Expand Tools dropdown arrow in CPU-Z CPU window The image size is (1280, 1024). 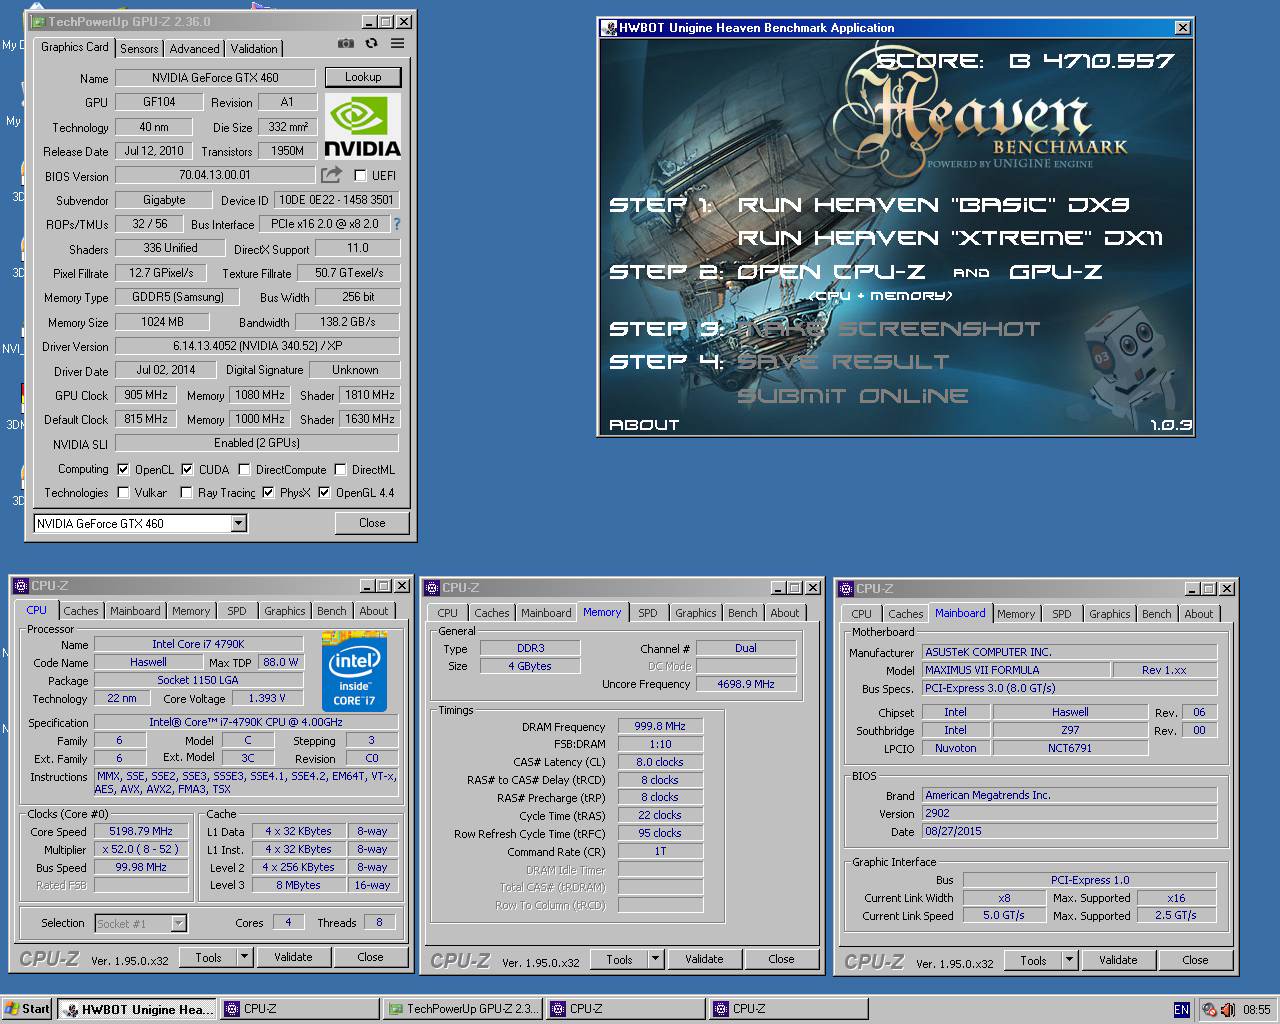tap(244, 957)
